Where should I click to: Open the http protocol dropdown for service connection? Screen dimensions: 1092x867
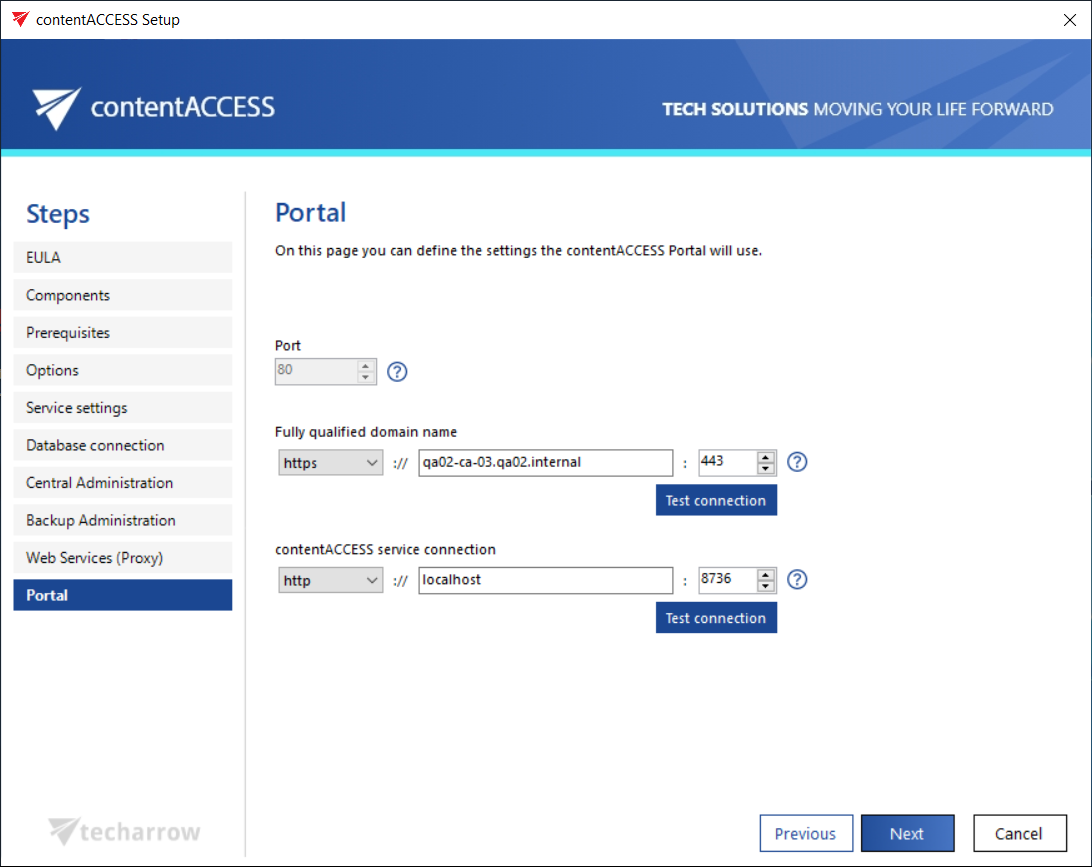point(330,580)
